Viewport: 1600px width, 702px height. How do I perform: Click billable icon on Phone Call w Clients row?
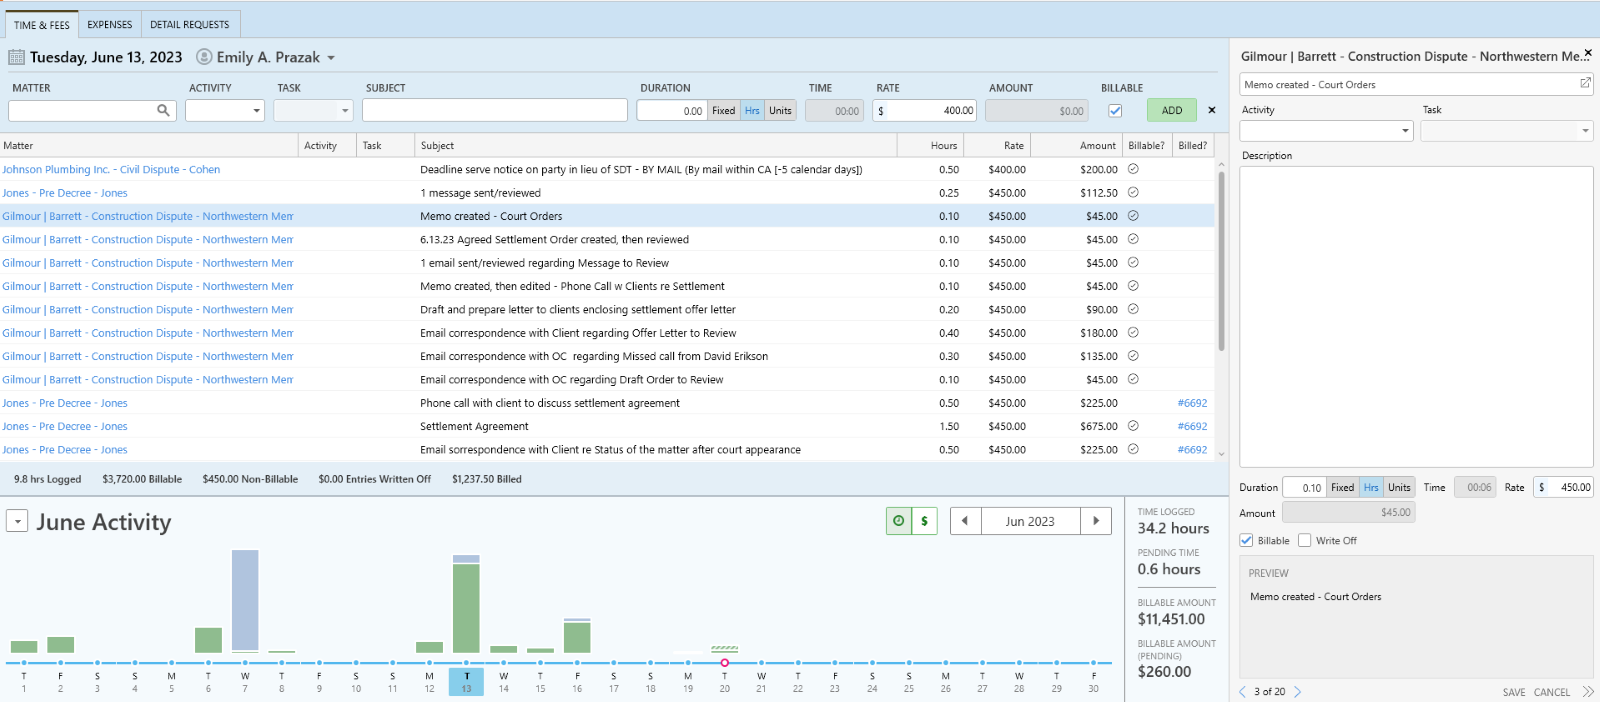pos(1133,286)
